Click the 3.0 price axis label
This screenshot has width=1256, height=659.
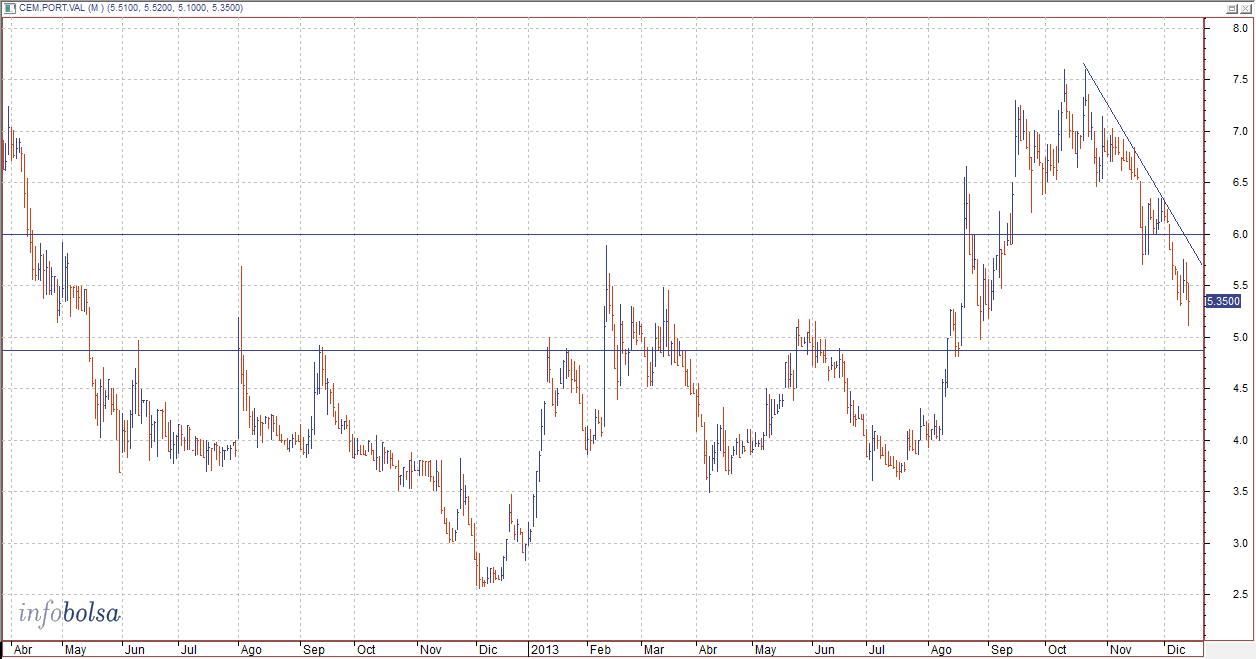1239,544
